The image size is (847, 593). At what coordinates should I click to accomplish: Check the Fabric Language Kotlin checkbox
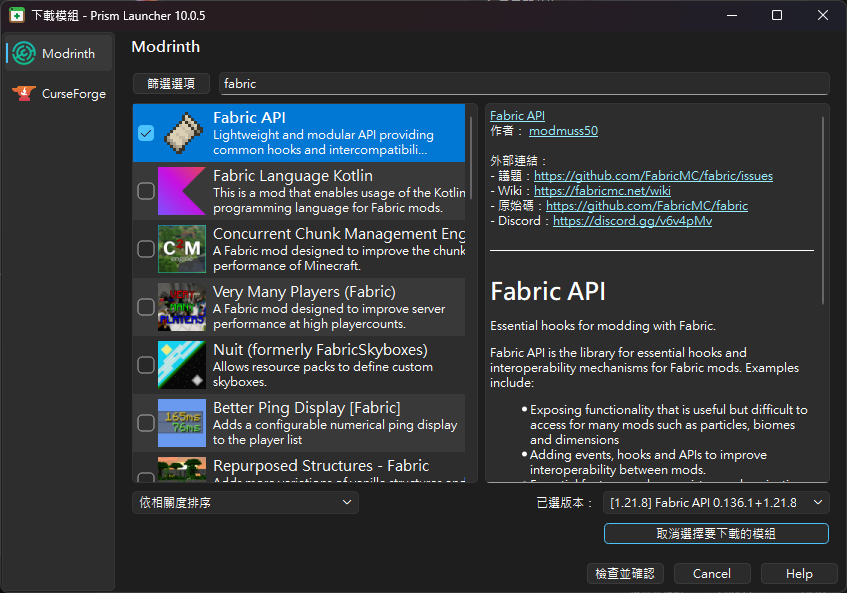pos(146,191)
